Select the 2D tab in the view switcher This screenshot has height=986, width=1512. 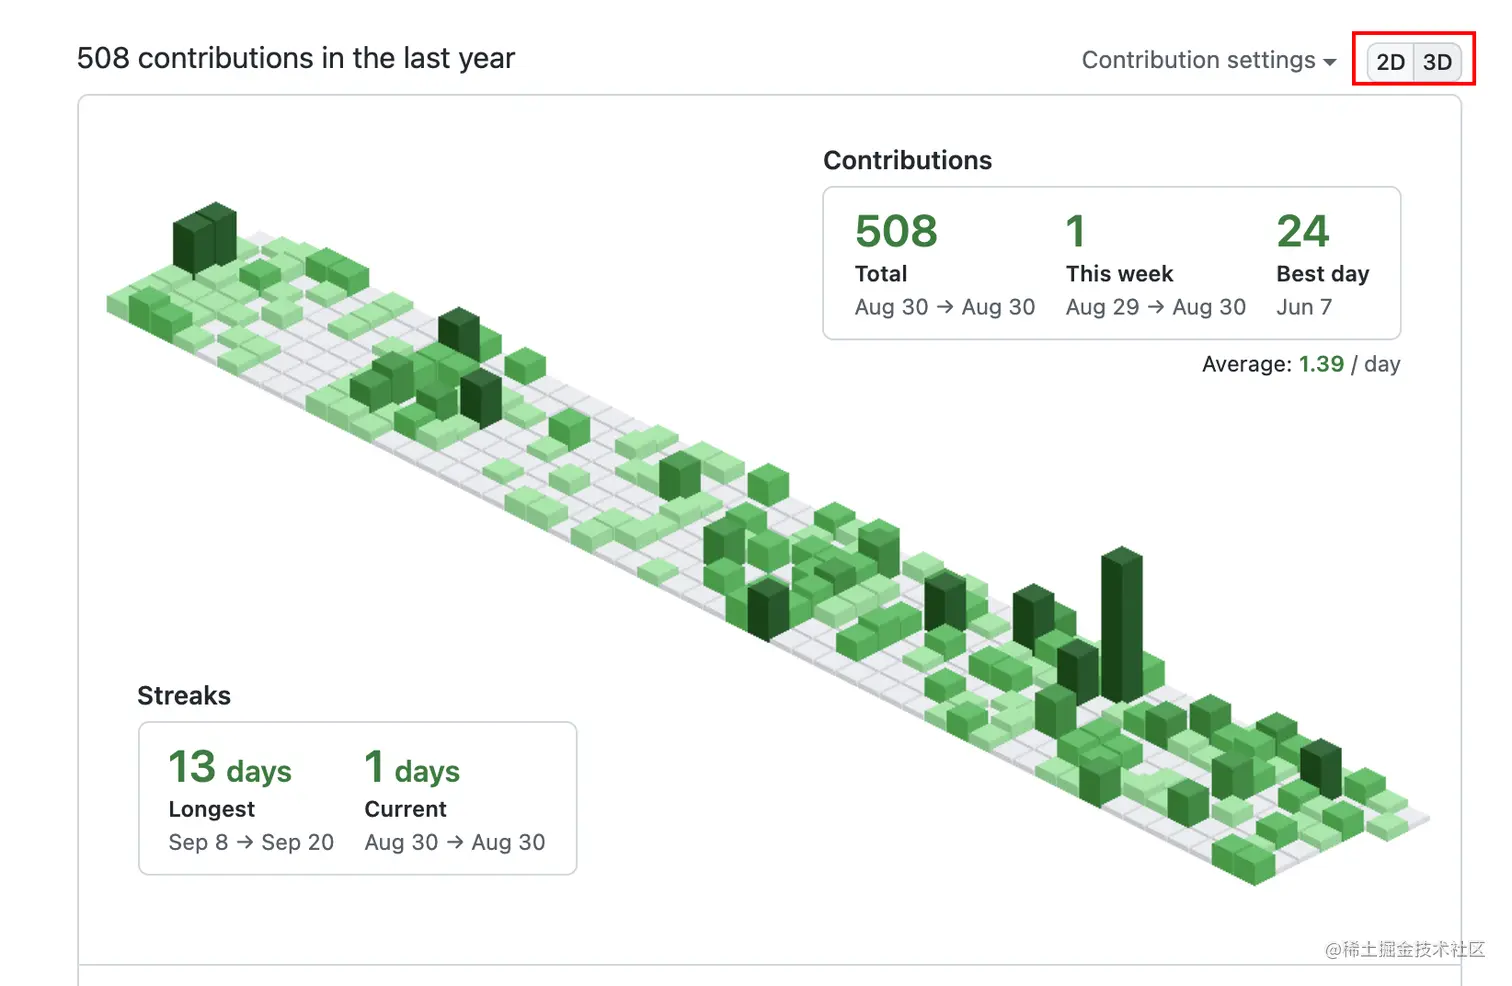[x=1390, y=61]
